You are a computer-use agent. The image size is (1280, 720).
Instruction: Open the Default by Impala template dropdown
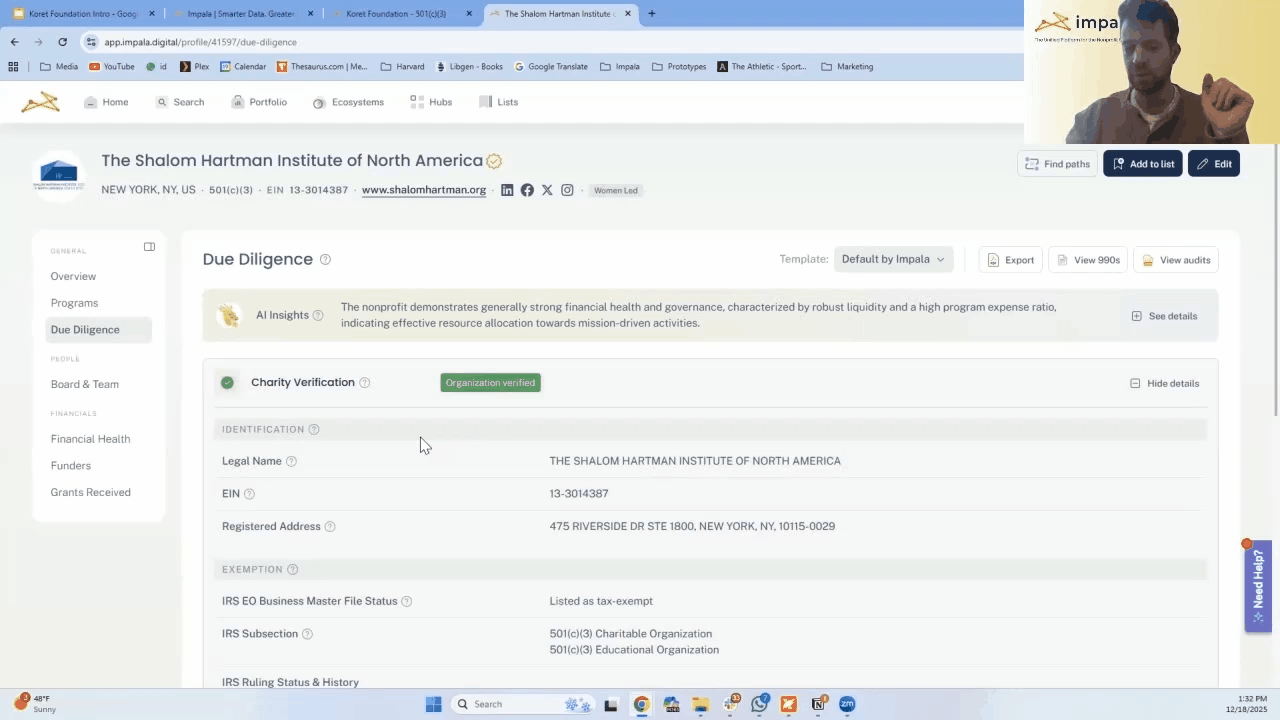tap(893, 260)
